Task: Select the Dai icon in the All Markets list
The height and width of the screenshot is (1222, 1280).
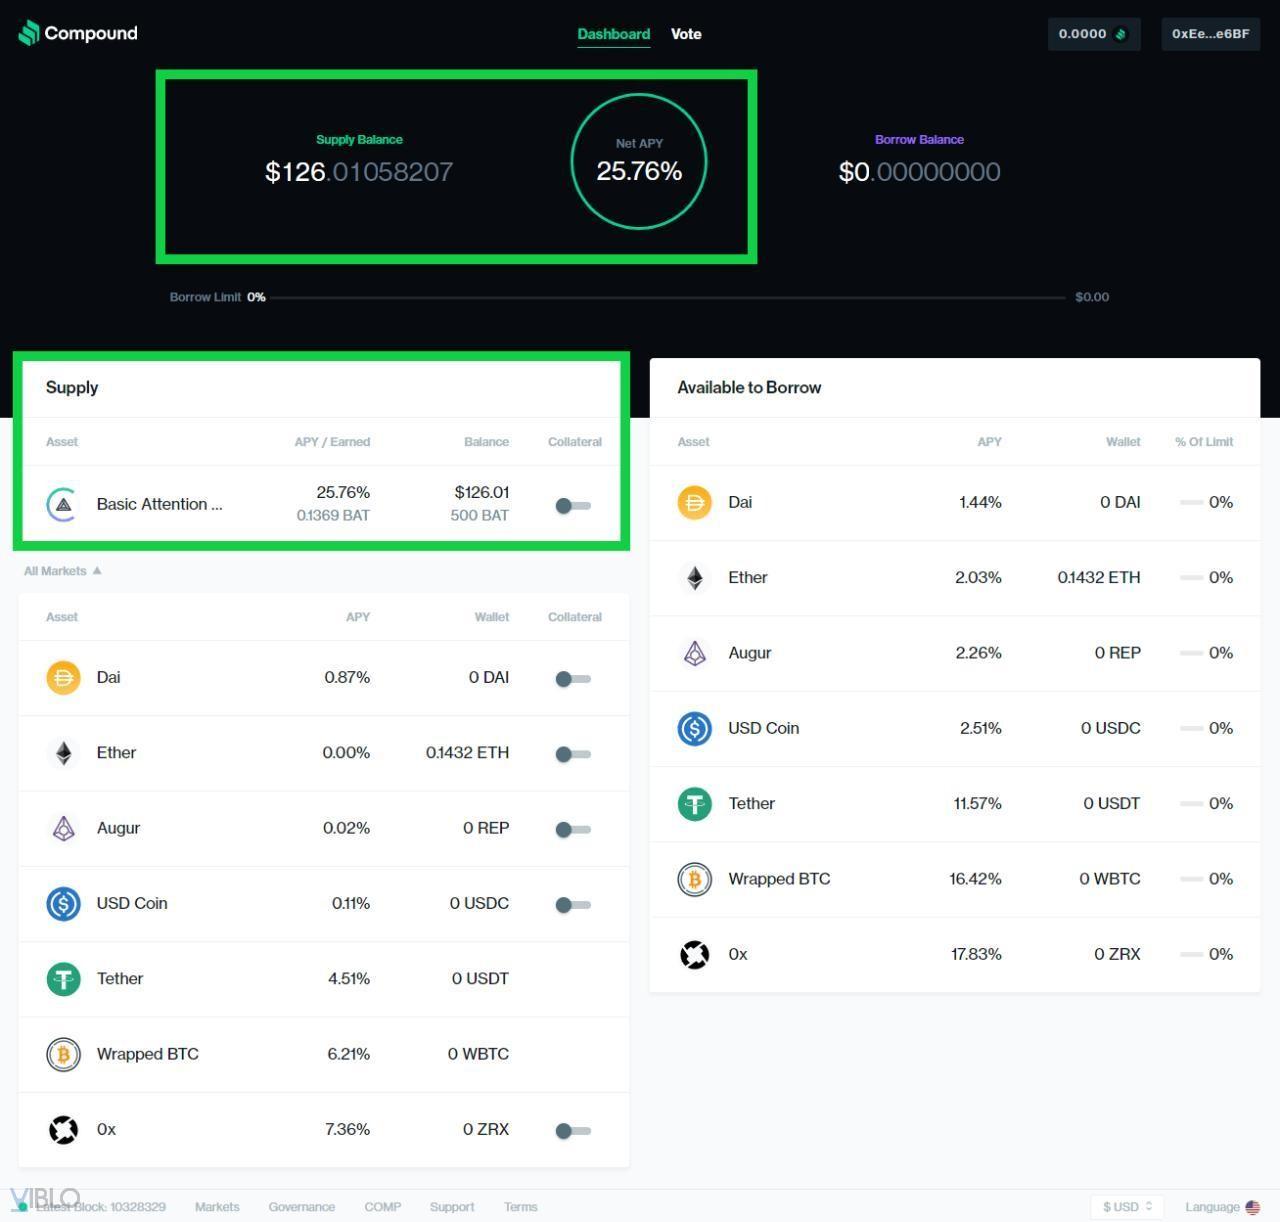Action: coord(63,677)
